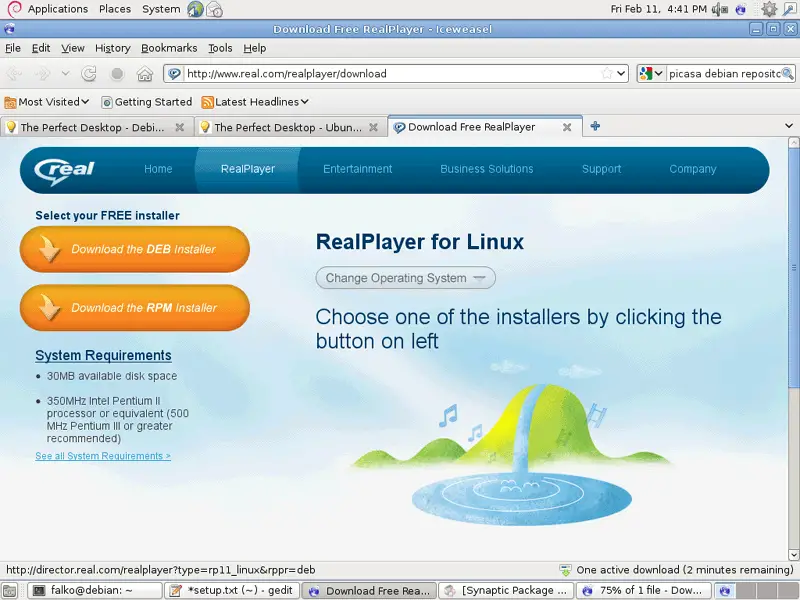
Task: Close the 'The Perfect Desktop - Debi...' tab
Action: [180, 127]
